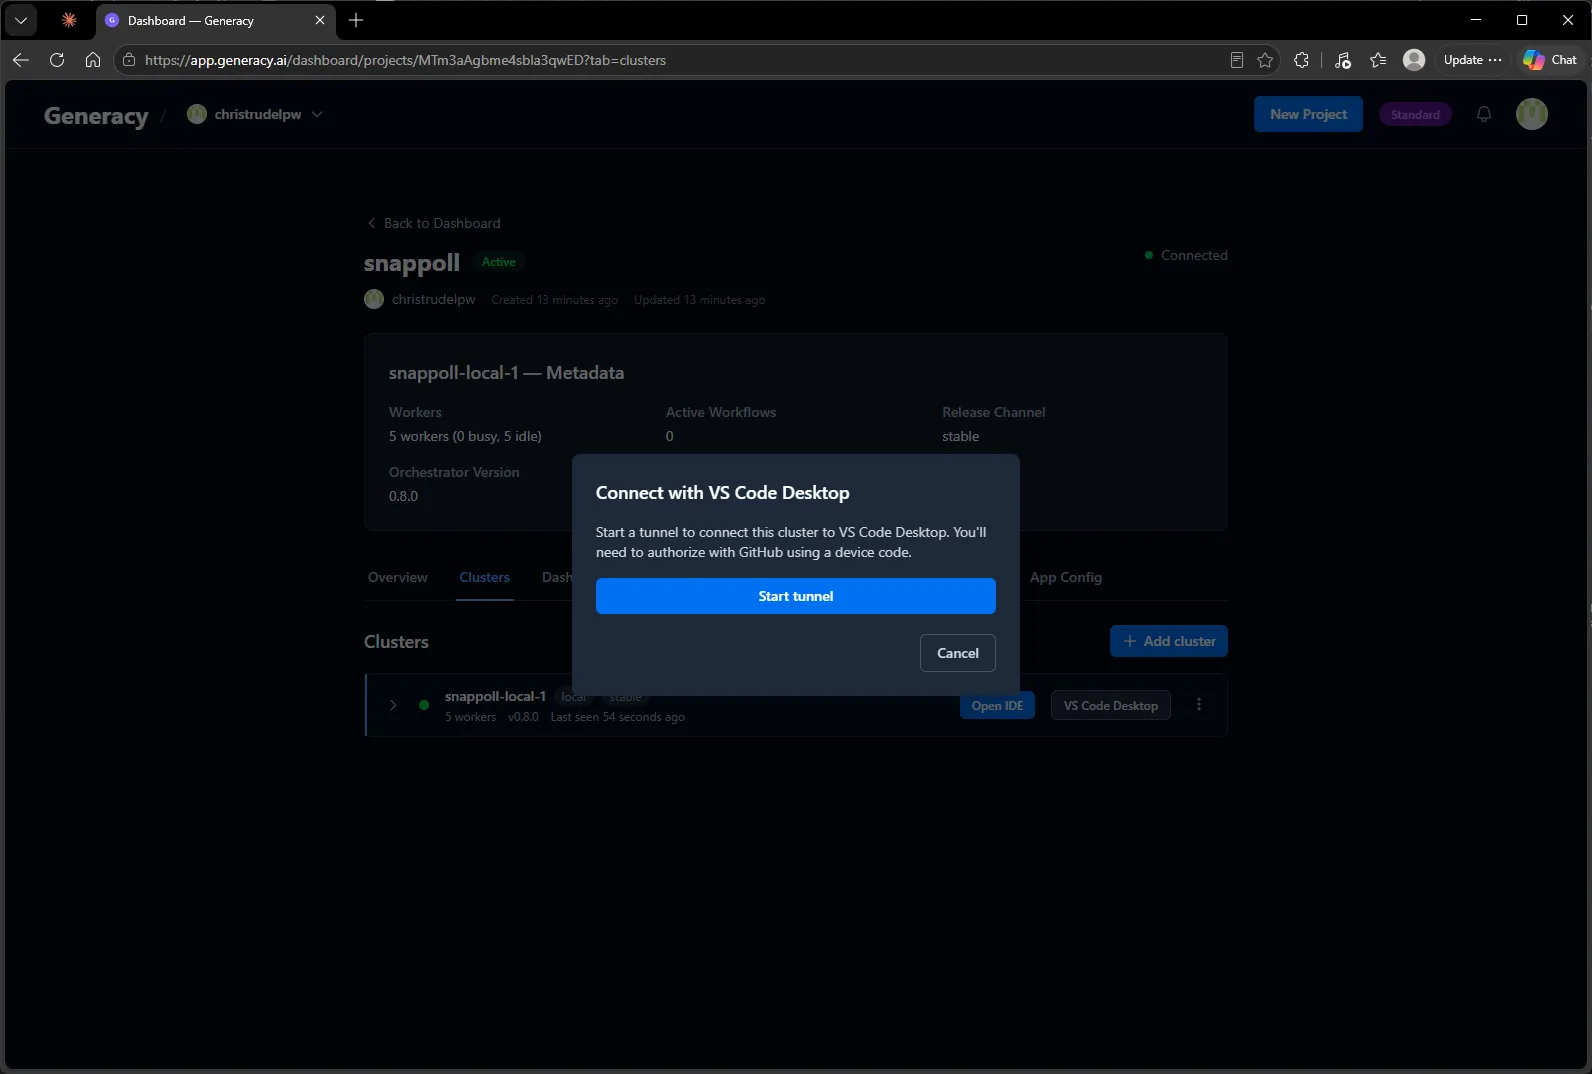This screenshot has width=1592, height=1074.
Task: Open browser extensions puzzle icon
Action: click(x=1301, y=60)
